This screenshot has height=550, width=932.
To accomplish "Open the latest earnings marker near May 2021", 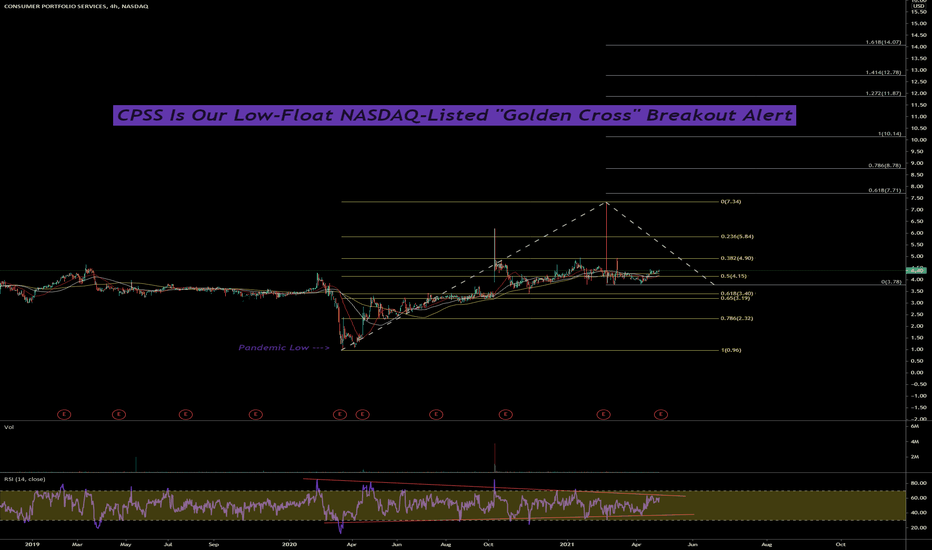I will coord(661,414).
